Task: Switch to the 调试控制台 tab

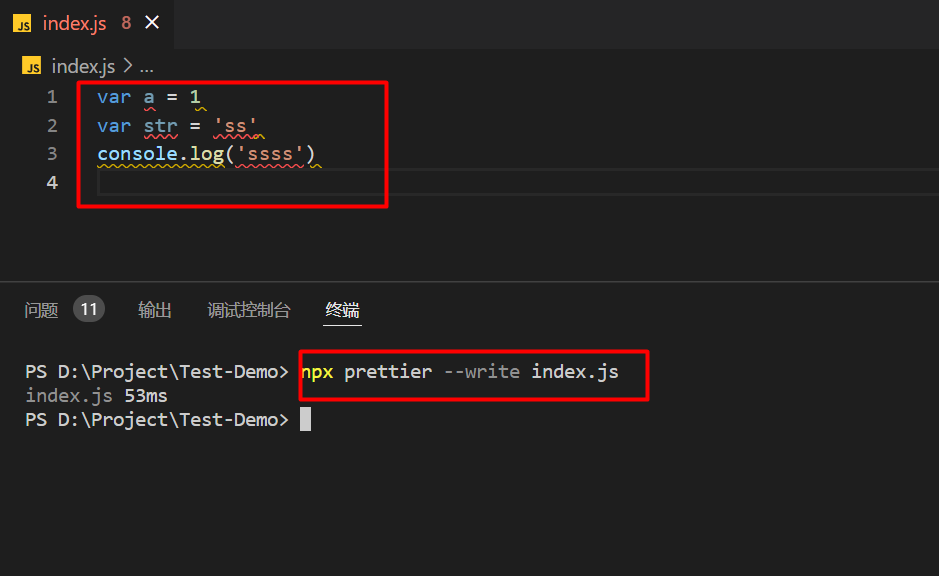Action: pos(249,310)
